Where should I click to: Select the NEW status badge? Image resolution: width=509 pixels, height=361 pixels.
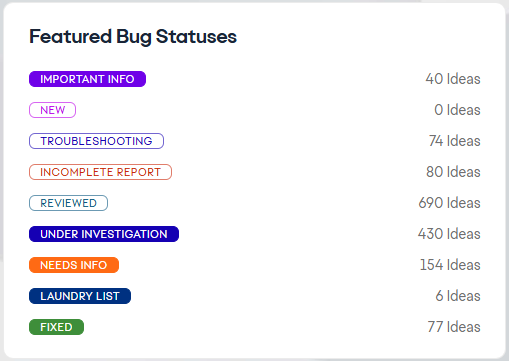(52, 110)
